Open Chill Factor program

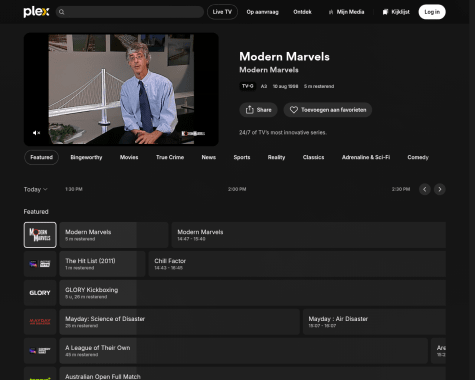pyautogui.click(x=297, y=264)
